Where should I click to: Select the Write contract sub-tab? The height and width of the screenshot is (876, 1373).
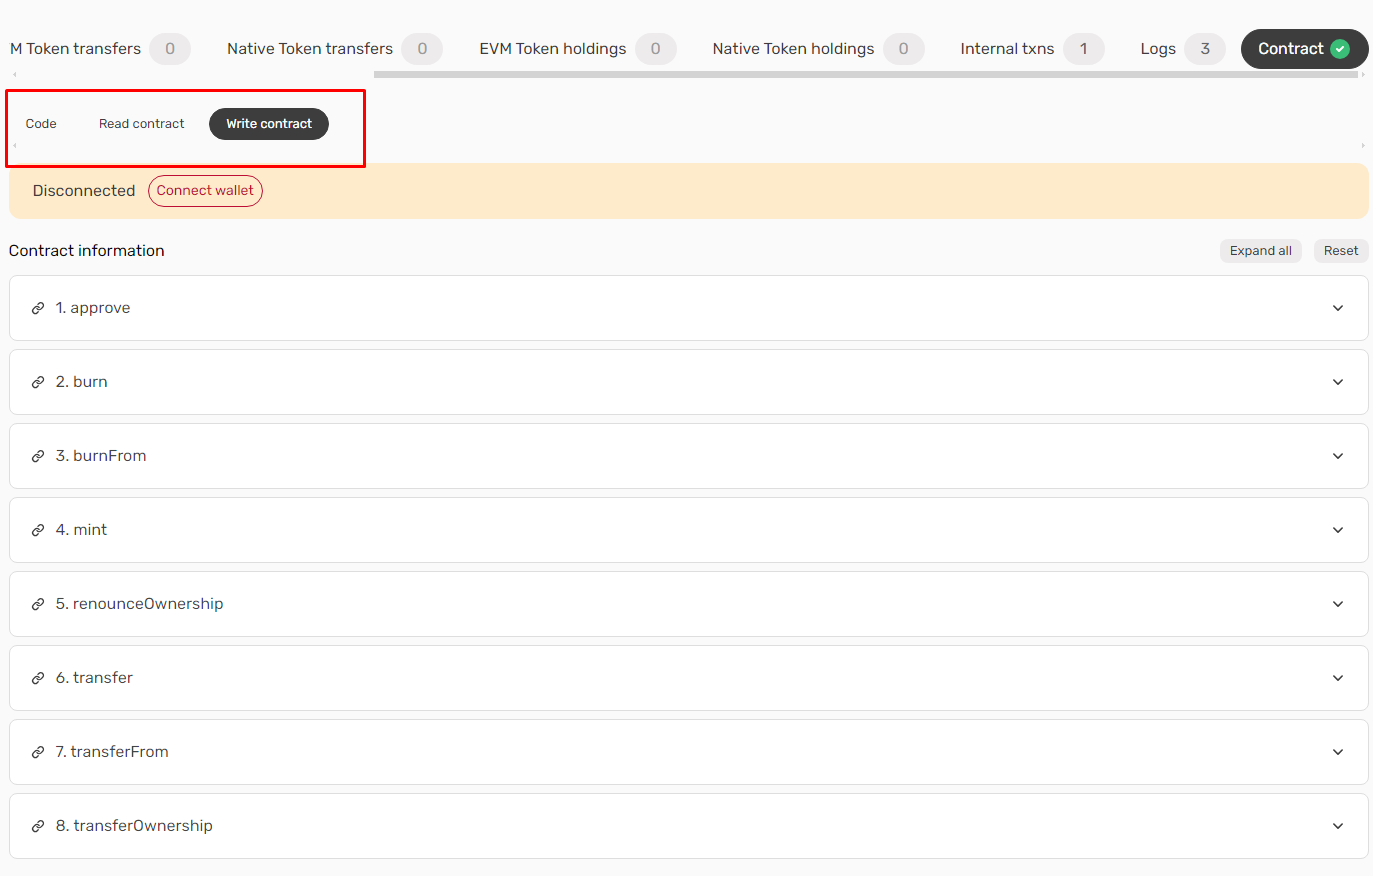click(x=269, y=124)
